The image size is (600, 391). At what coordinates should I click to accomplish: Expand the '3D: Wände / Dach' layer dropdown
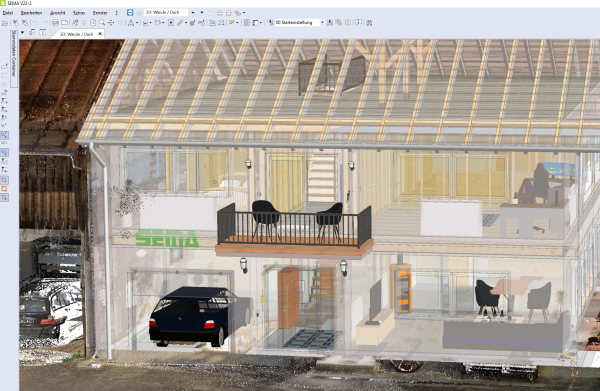[x=193, y=13]
